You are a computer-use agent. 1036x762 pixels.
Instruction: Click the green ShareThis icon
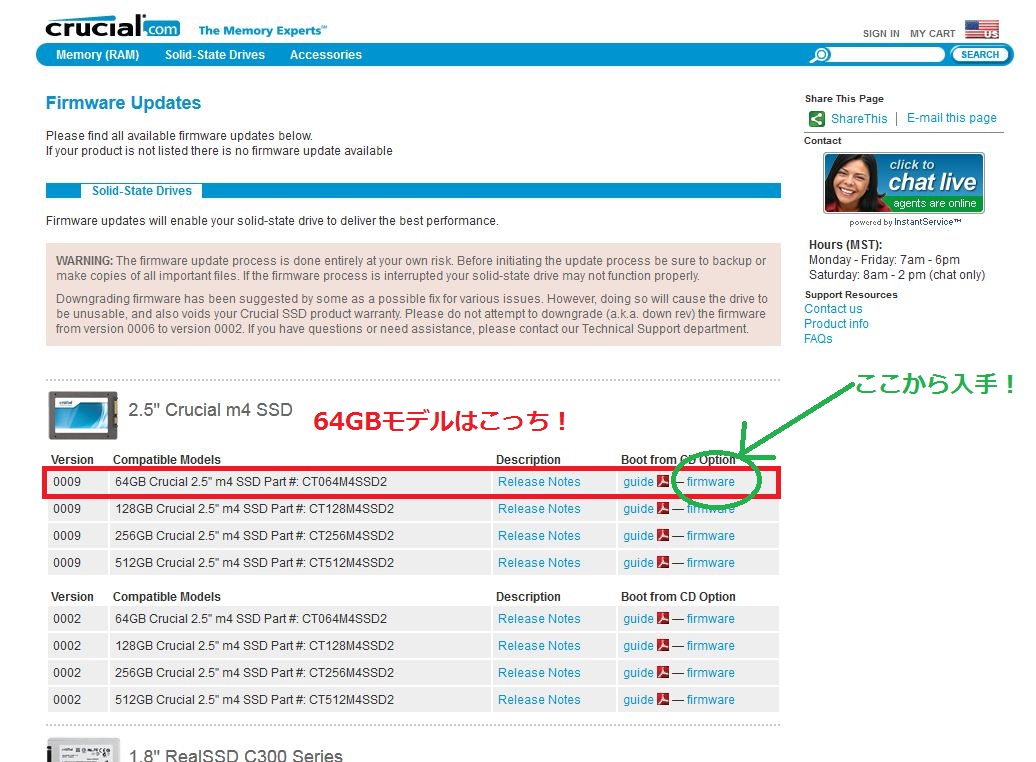tap(817, 119)
